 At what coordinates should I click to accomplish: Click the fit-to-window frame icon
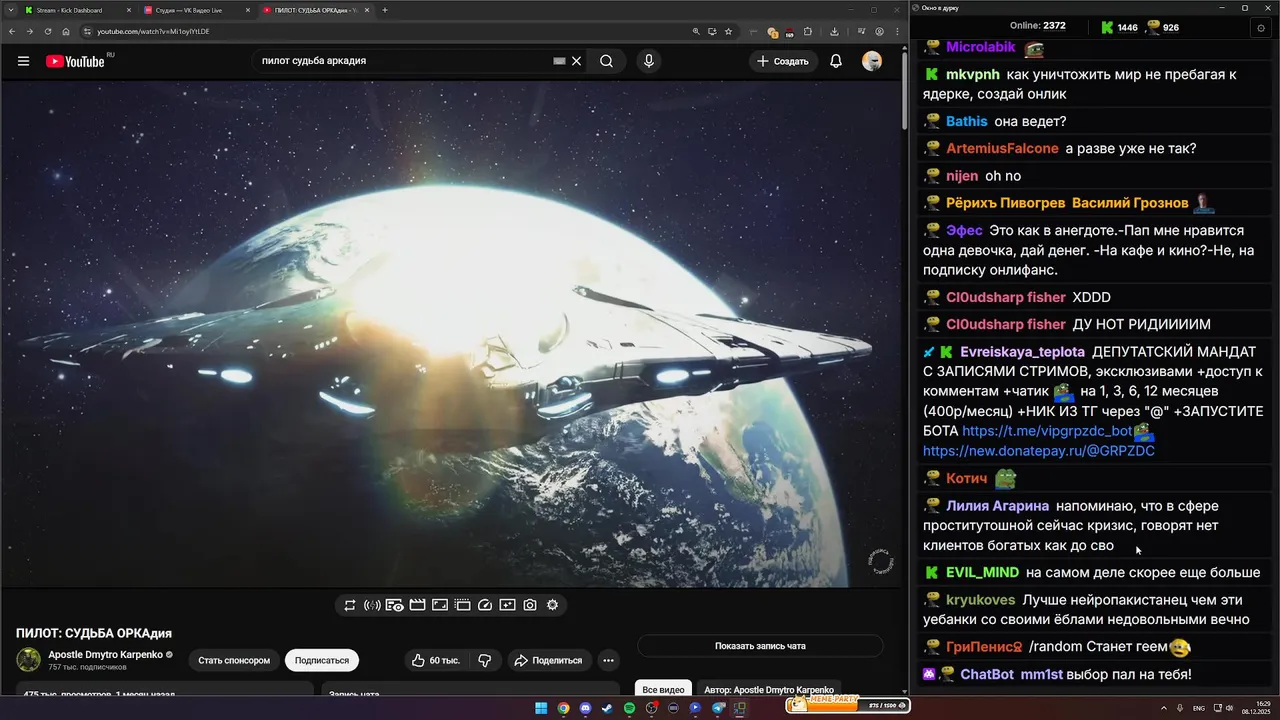pyautogui.click(x=440, y=605)
